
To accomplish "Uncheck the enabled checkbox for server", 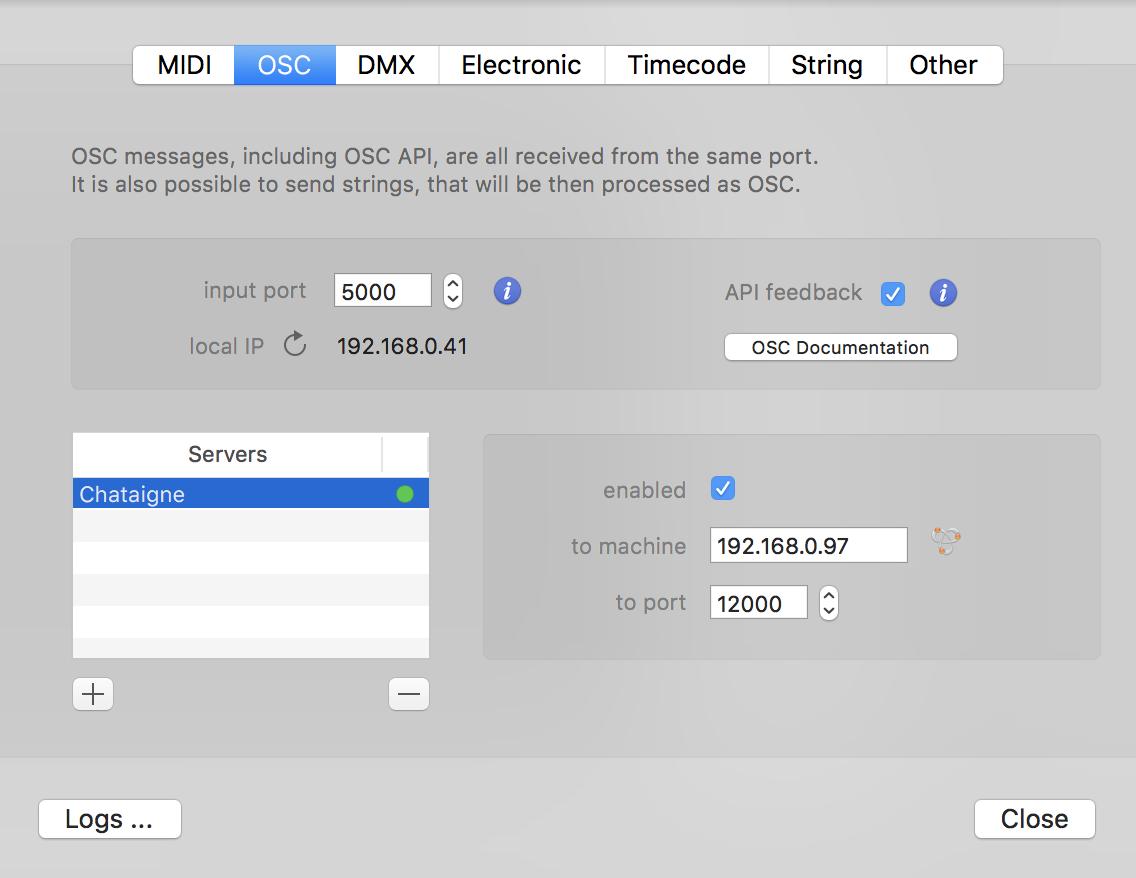I will click(x=722, y=489).
